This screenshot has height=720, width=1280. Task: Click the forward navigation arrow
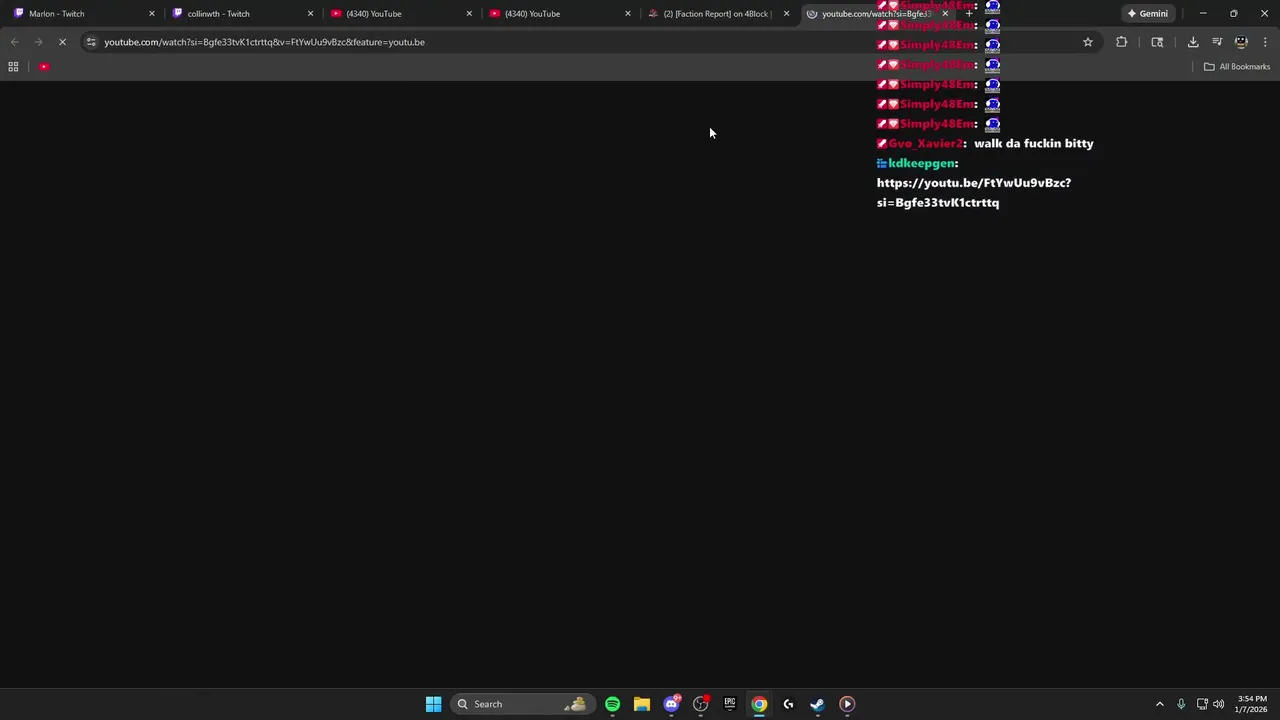(38, 42)
